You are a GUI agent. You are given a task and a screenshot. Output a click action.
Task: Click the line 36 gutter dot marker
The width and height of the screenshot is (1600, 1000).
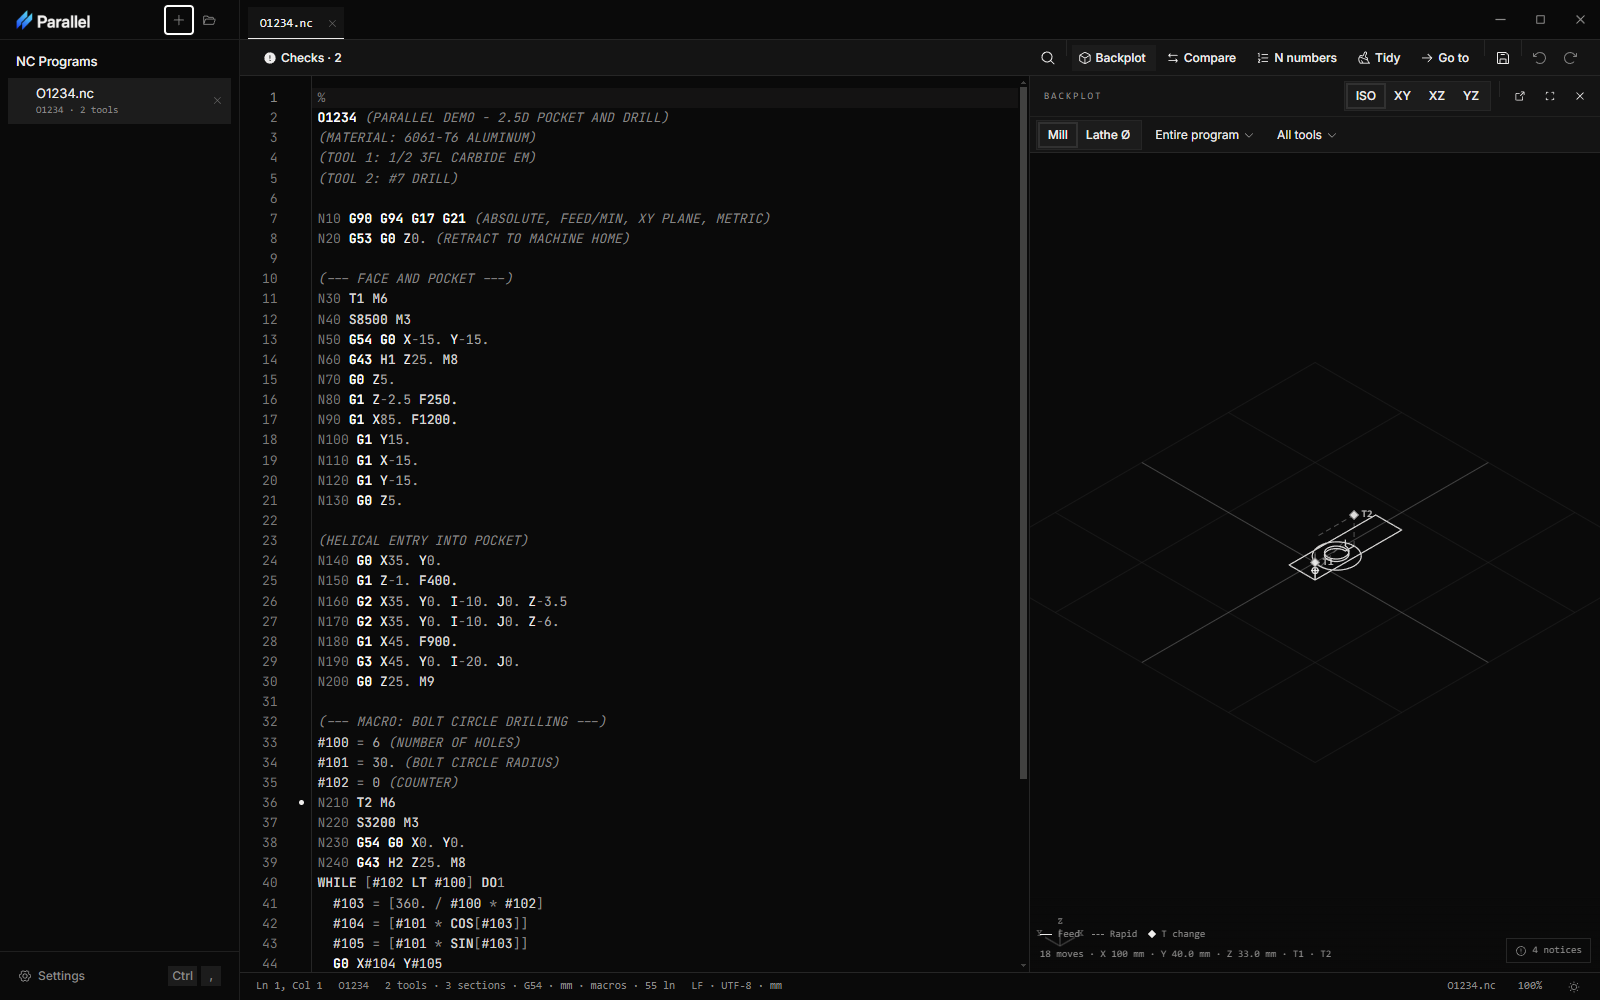coord(301,802)
